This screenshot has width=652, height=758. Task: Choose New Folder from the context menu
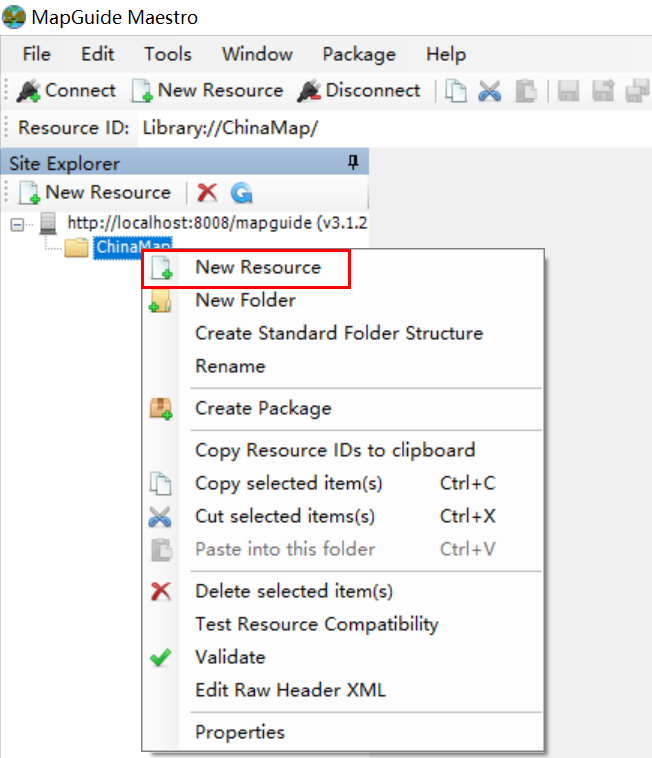point(343,301)
